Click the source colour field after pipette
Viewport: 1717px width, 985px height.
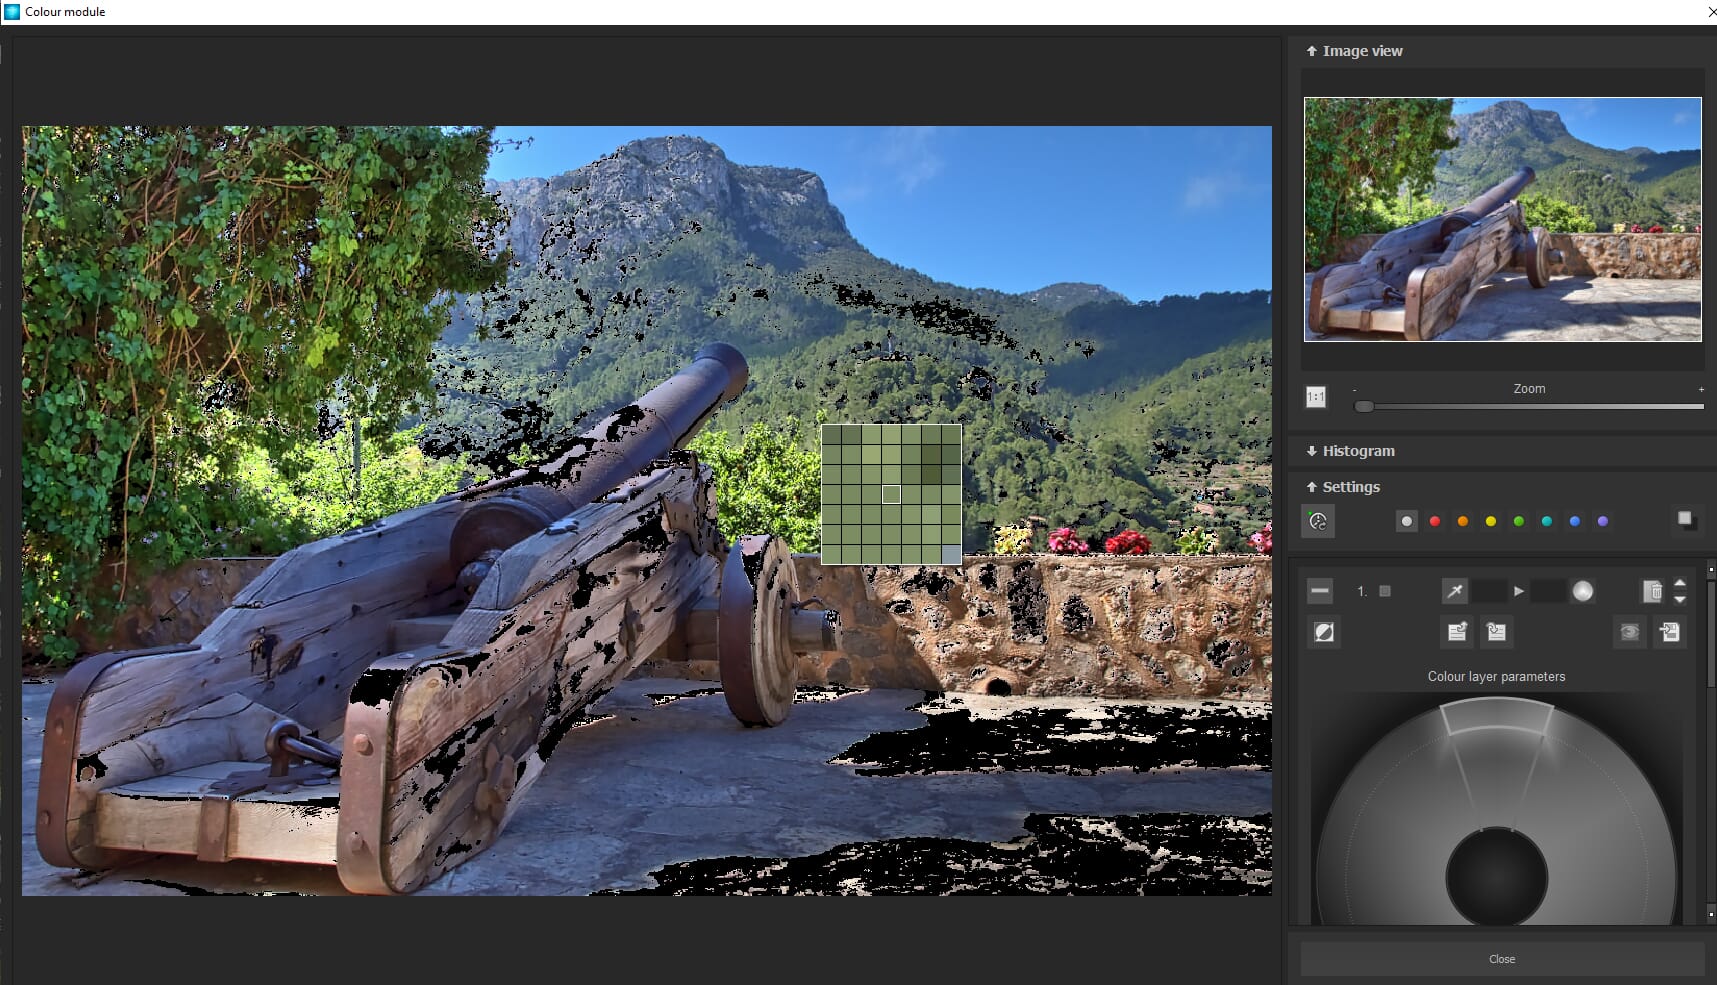[x=1488, y=591]
